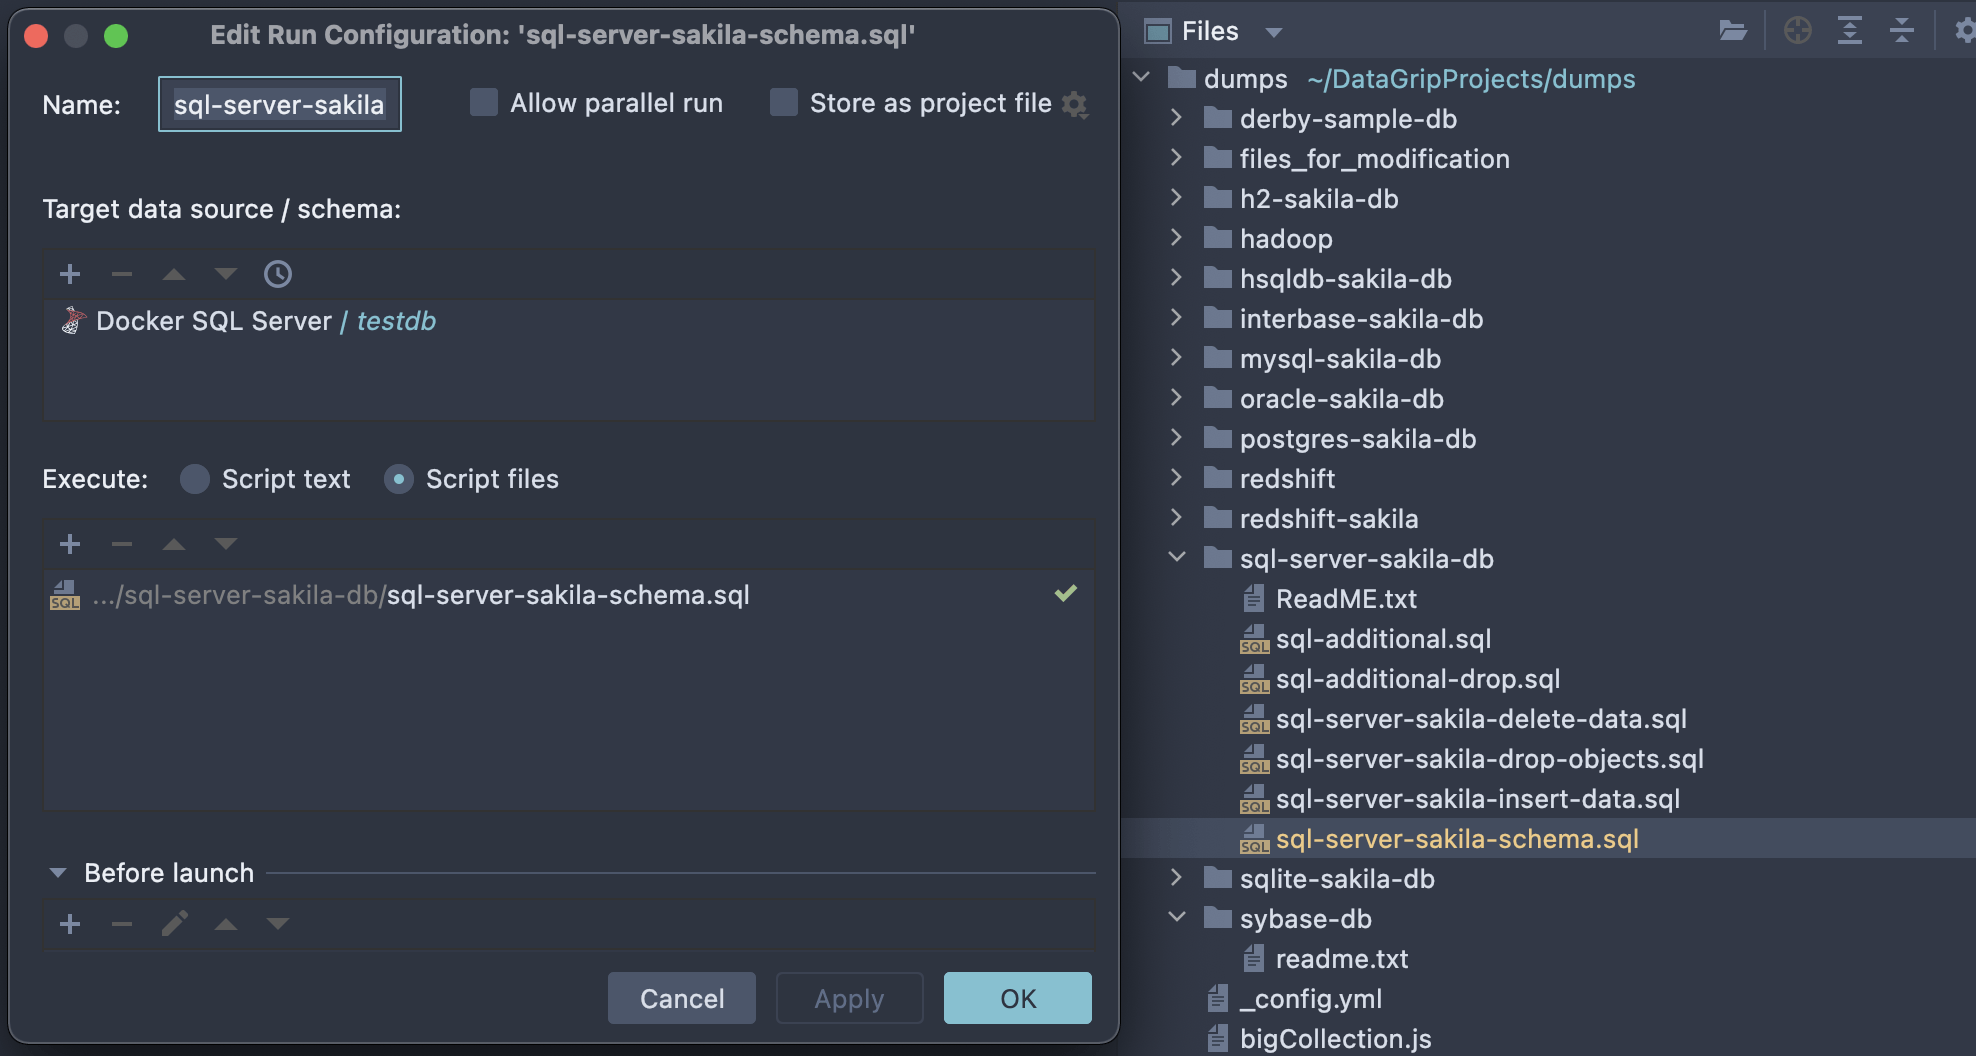
Task: Click Expand All icon in Files toolbar
Action: pos(1849,31)
